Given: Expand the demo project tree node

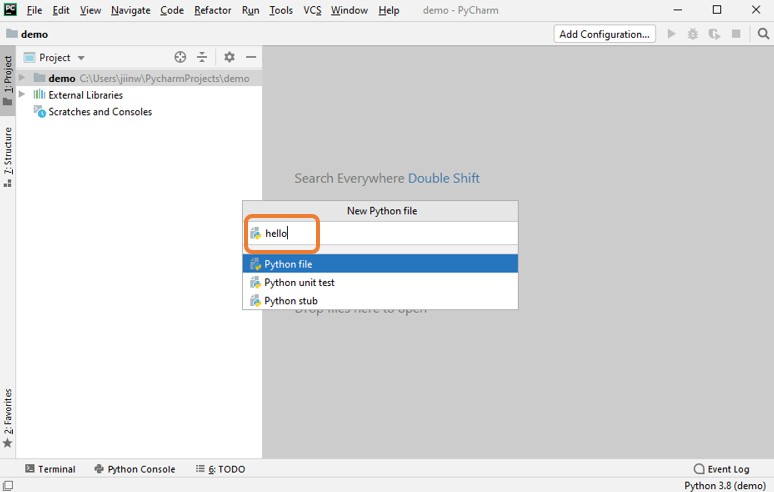Looking at the screenshot, I should [22, 77].
